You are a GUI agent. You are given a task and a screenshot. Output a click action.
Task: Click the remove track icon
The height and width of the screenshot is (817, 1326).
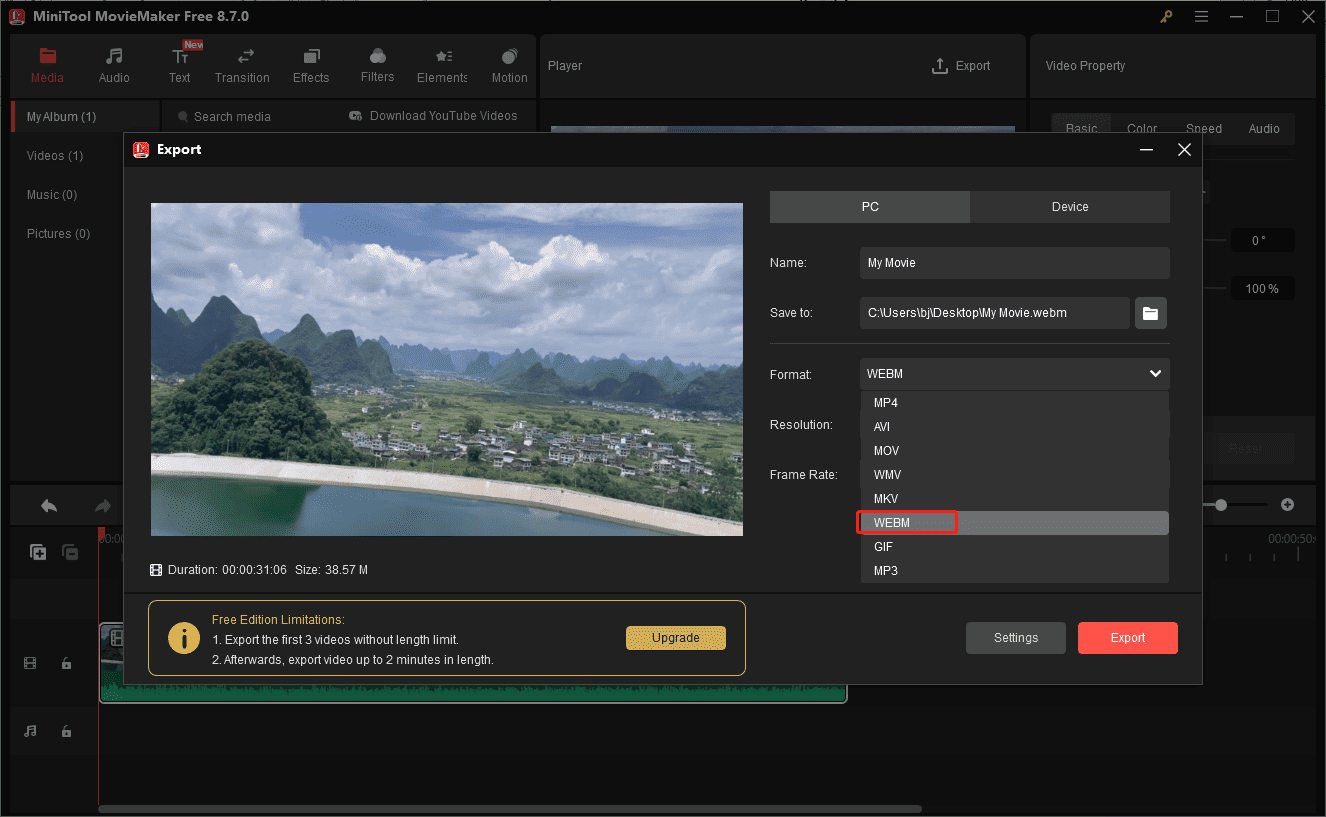coord(70,551)
